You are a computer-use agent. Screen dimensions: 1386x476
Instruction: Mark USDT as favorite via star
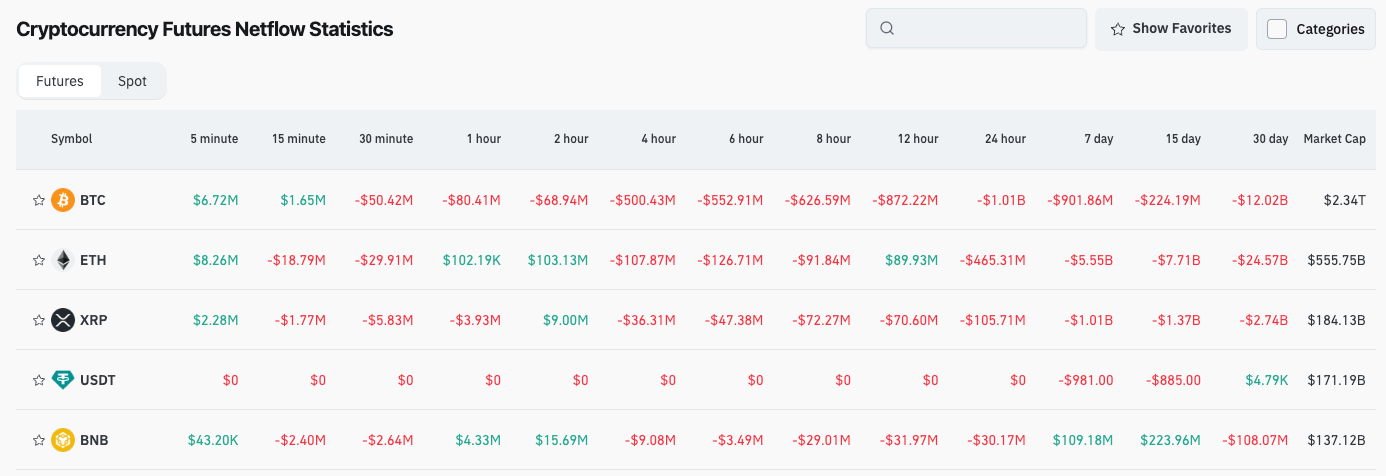(x=39, y=380)
